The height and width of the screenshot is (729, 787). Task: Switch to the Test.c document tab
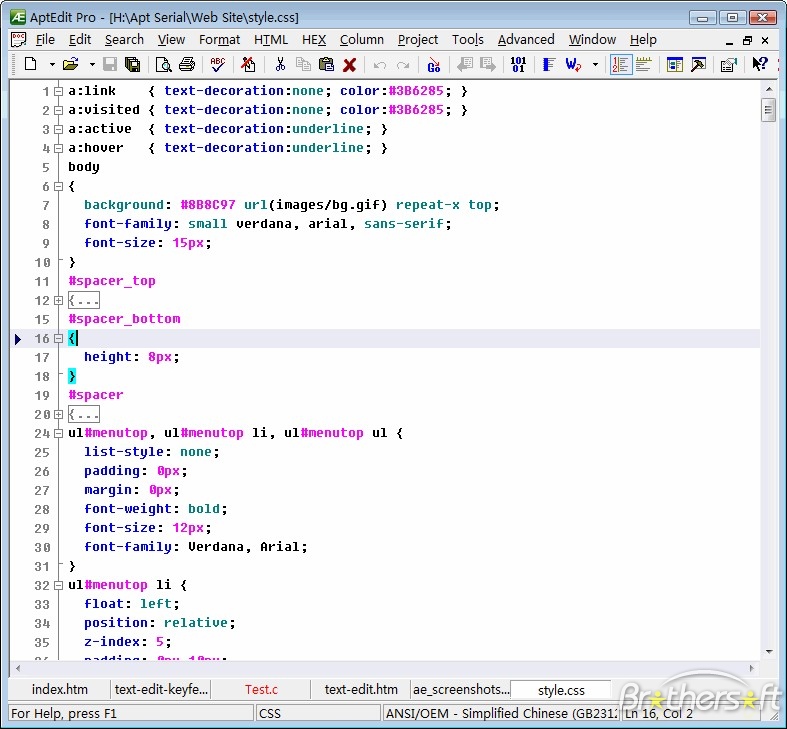pyautogui.click(x=261, y=689)
